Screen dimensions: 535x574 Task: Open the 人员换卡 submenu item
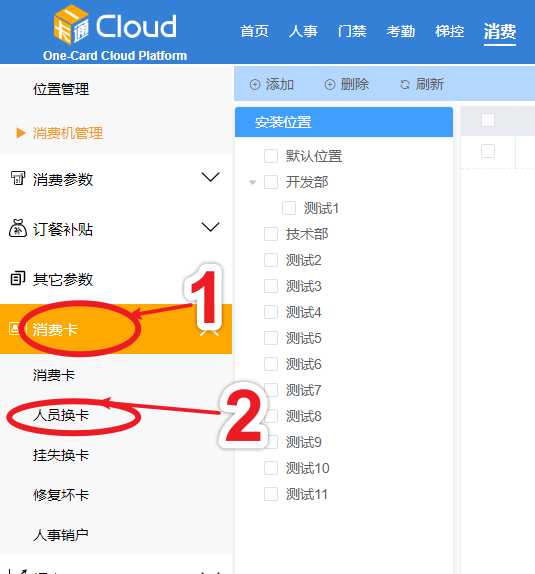pyautogui.click(x=61, y=415)
